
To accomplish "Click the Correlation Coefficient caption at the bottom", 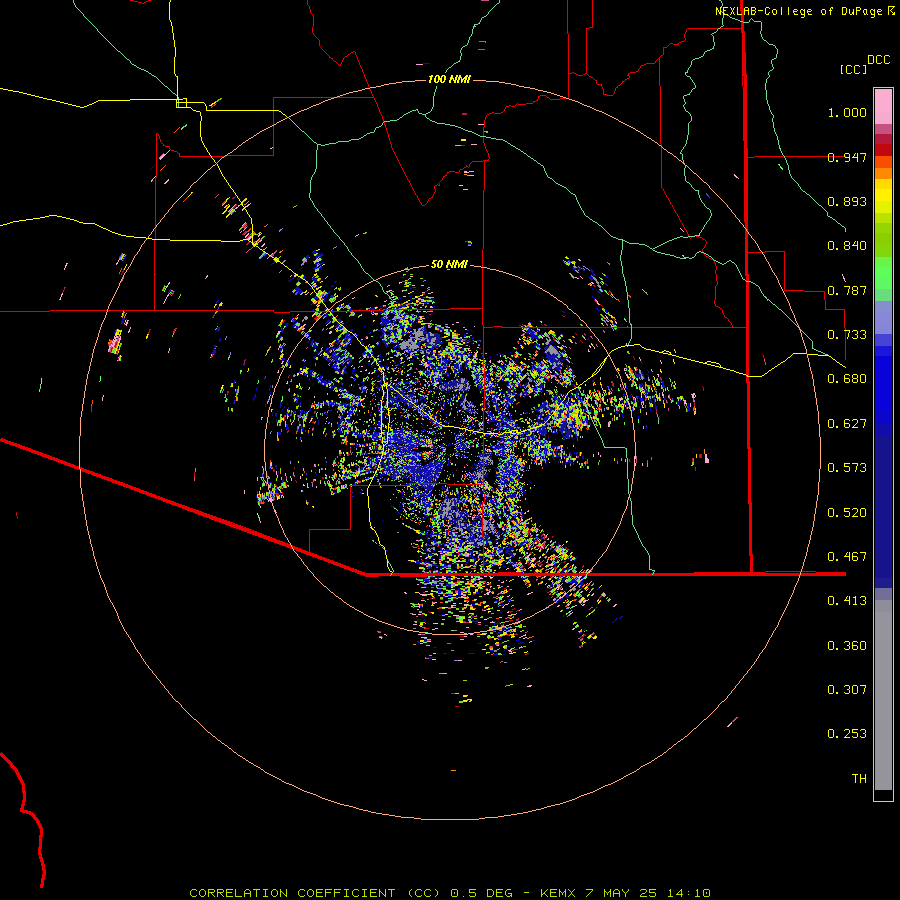I will (x=450, y=893).
